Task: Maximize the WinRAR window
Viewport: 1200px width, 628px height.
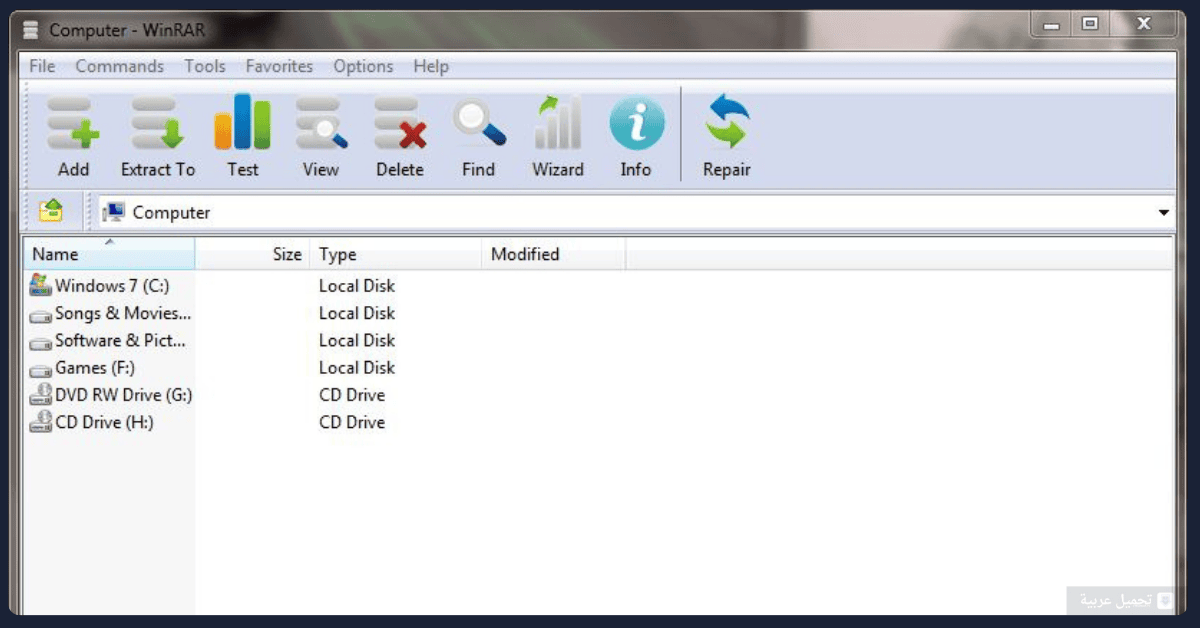Action: [1089, 24]
